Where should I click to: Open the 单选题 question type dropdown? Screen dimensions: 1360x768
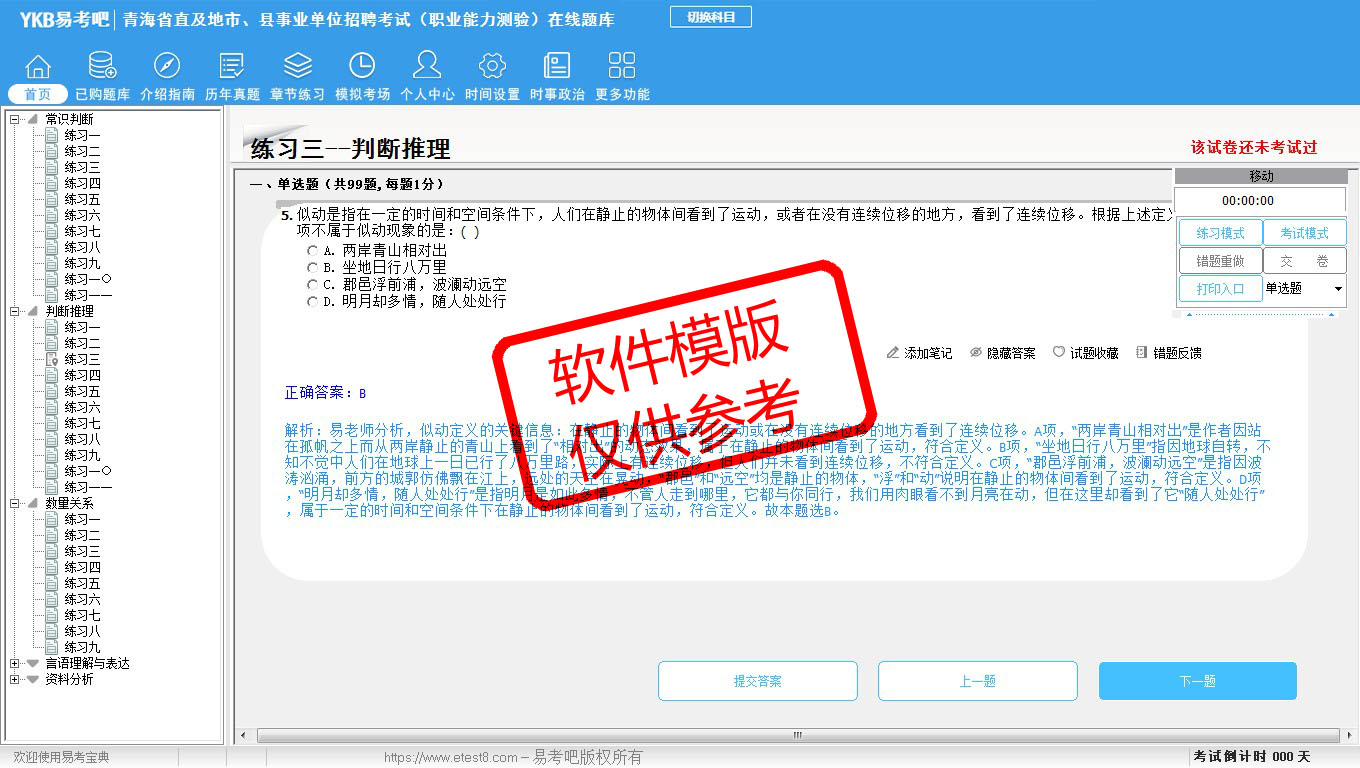[x=1338, y=289]
